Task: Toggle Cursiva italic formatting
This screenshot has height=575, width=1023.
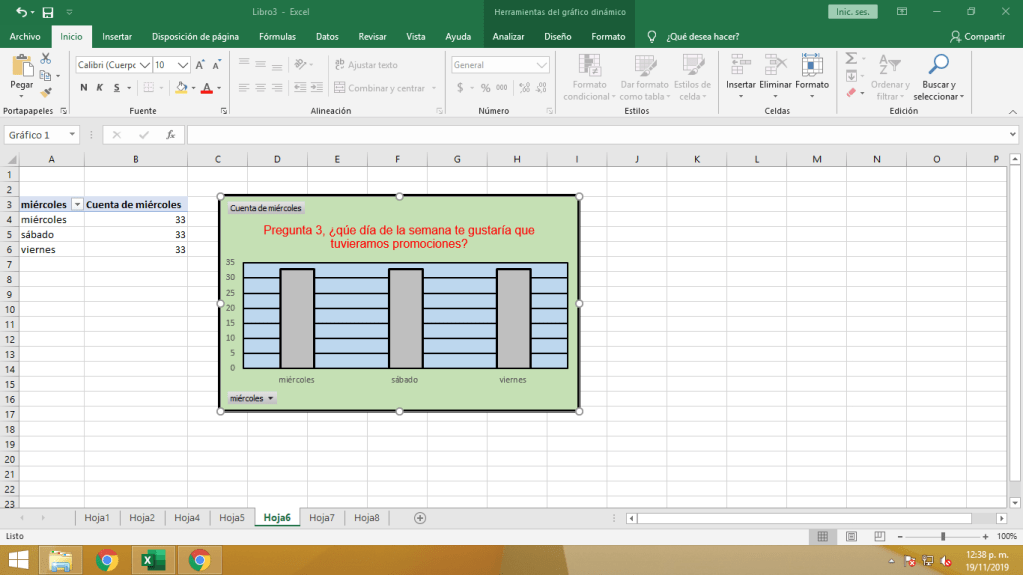Action: (100, 88)
